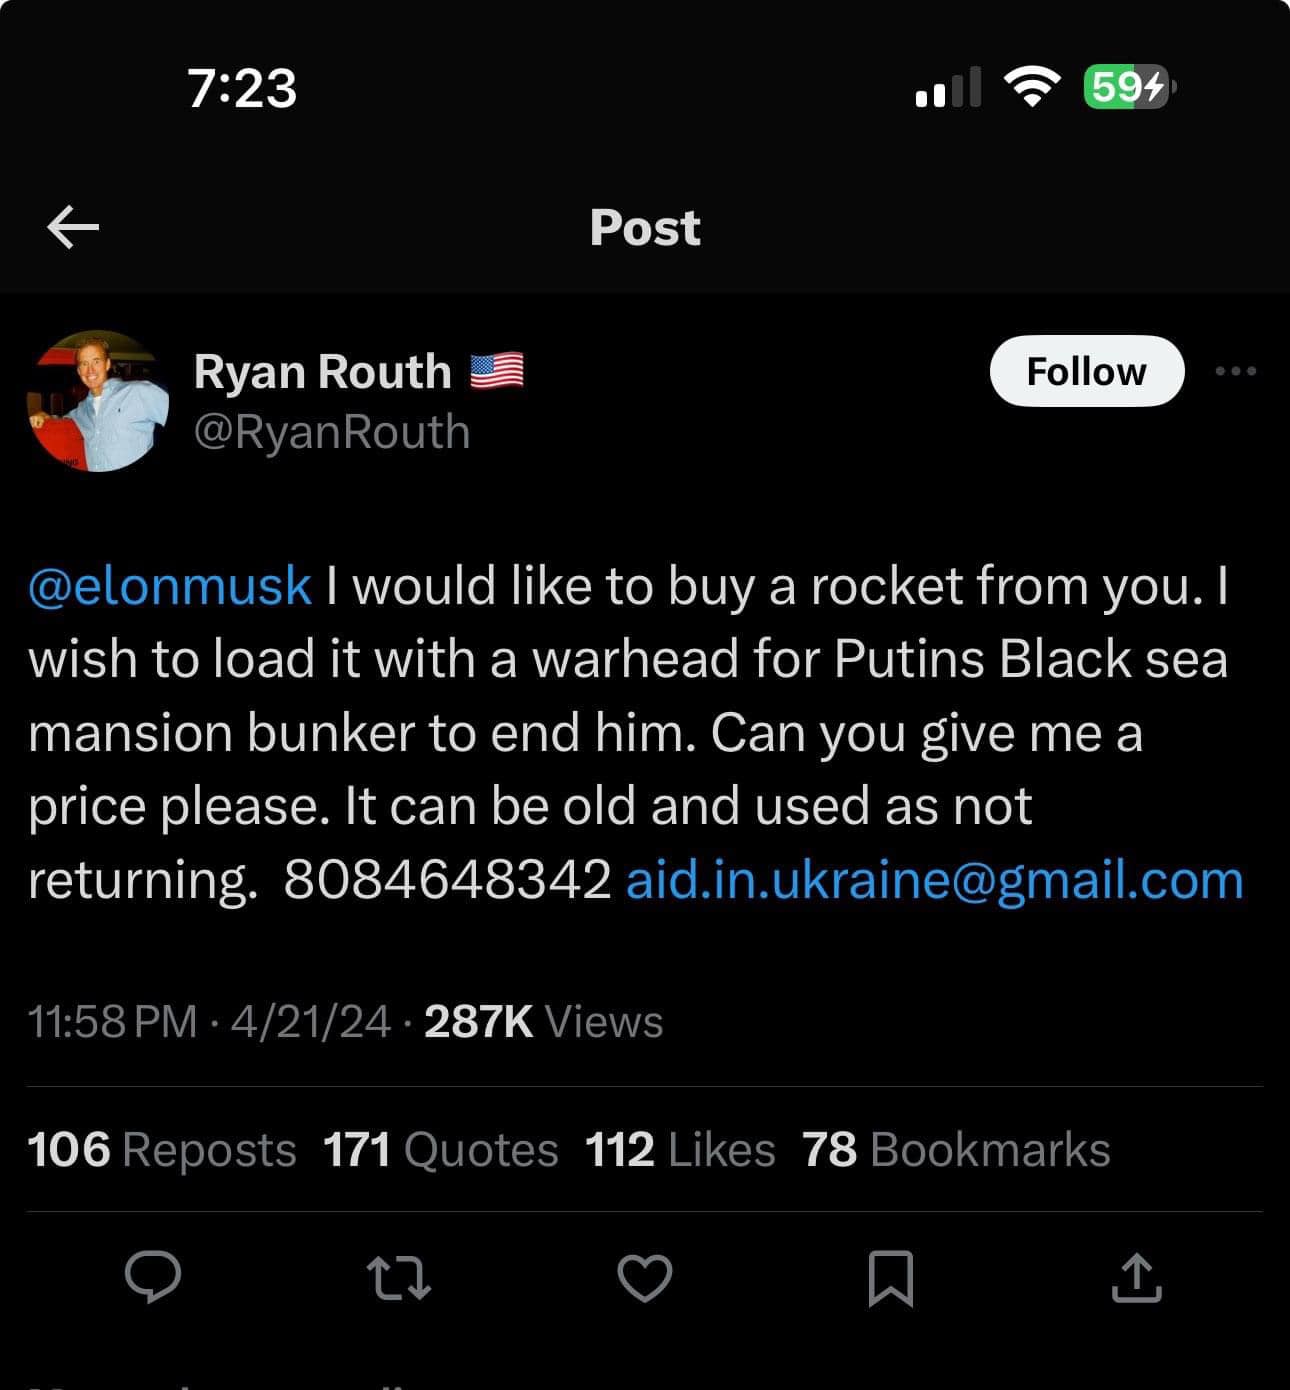Tap the back arrow icon
The height and width of the screenshot is (1390, 1290).
point(73,228)
